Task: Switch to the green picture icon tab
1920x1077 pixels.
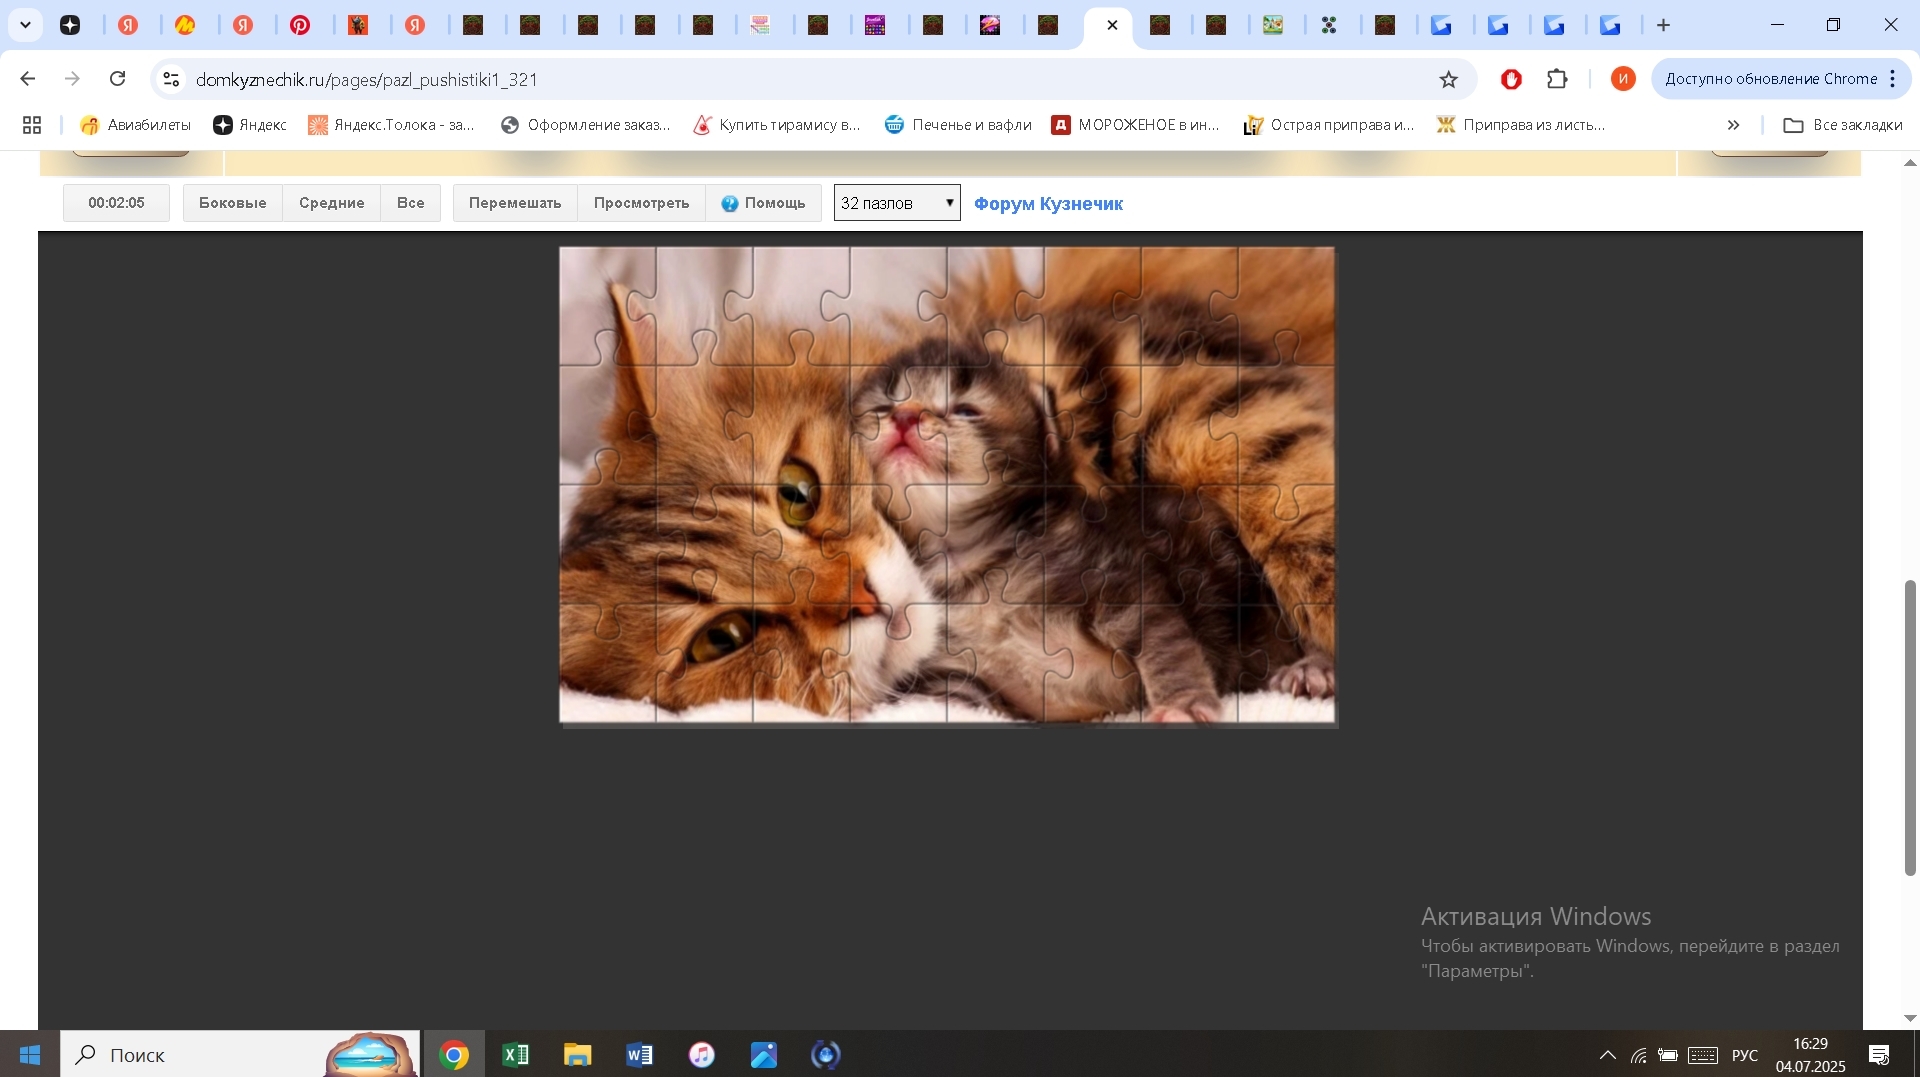Action: [x=1273, y=25]
